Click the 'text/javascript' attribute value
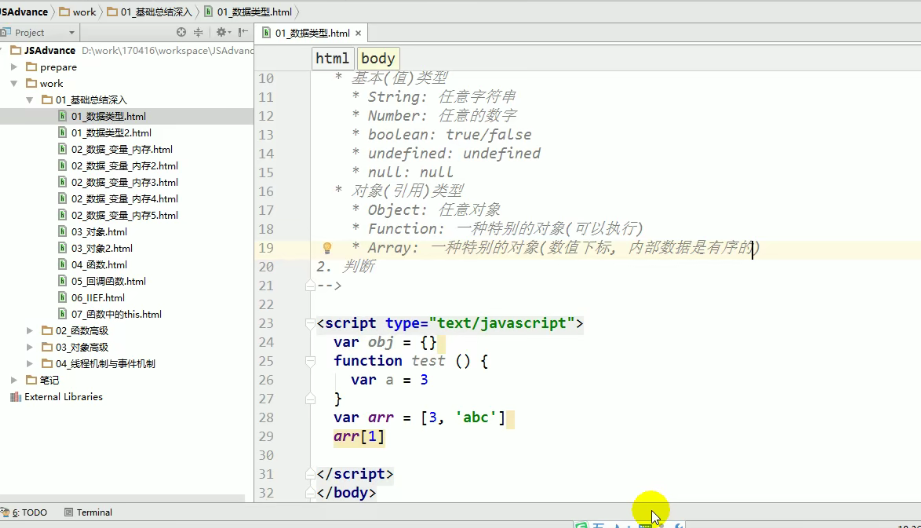 click(502, 324)
